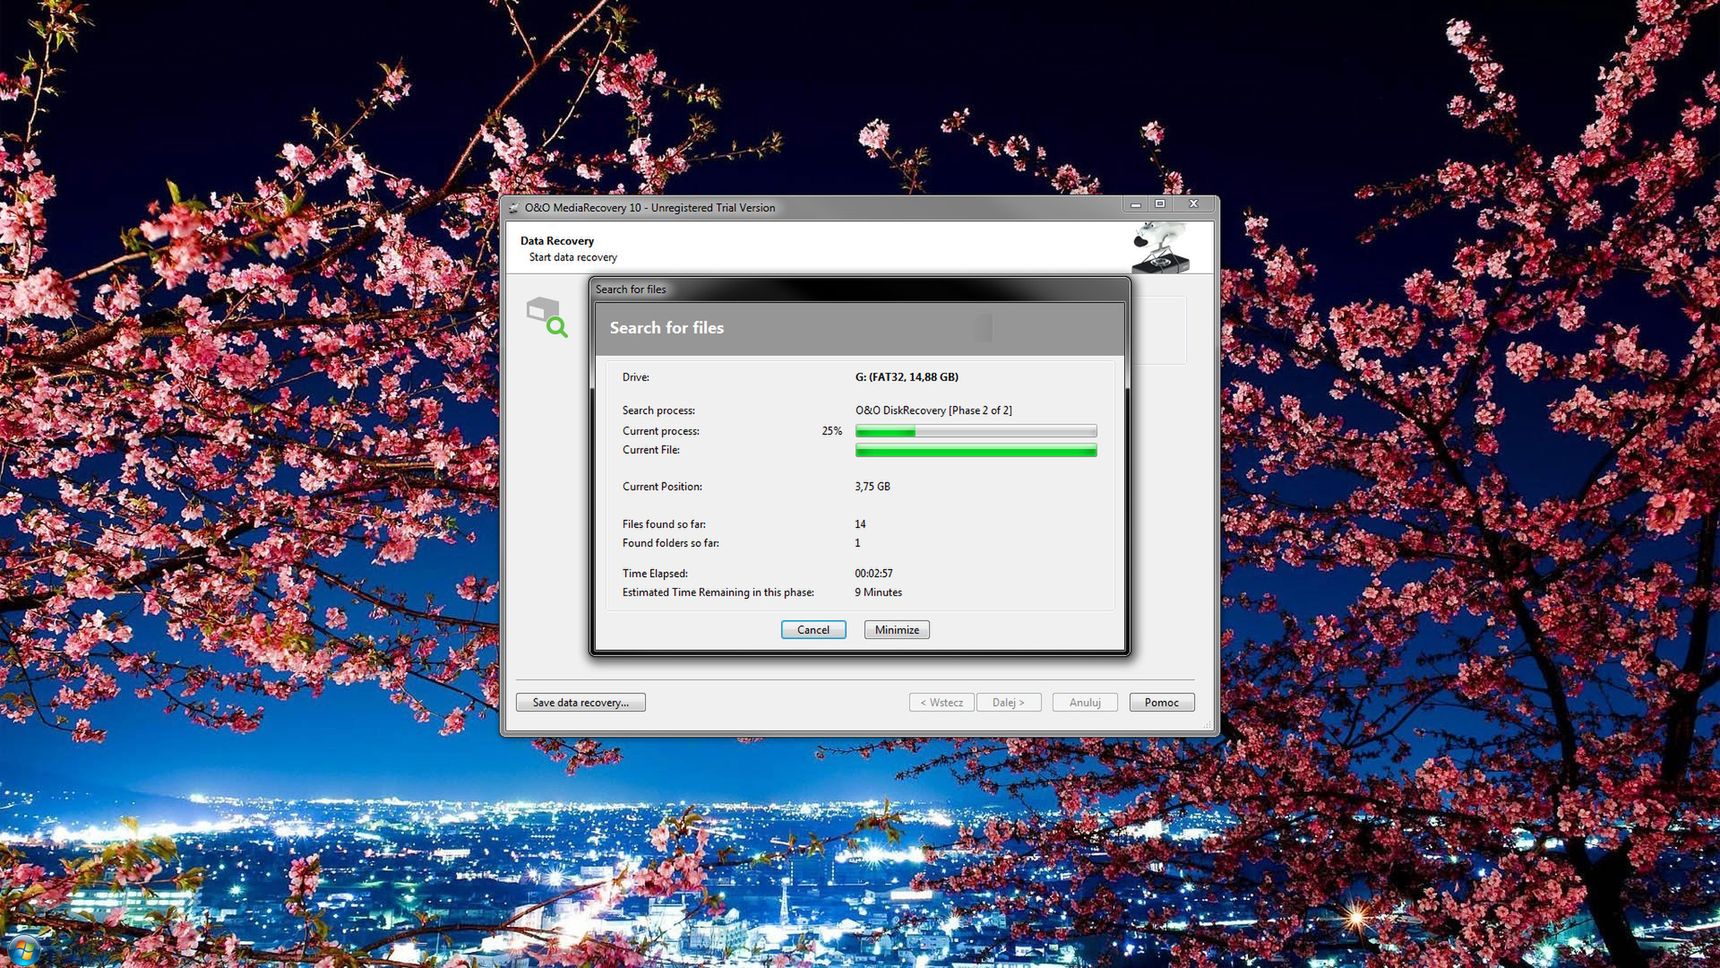Click the 'Found folders so far:' label
The width and height of the screenshot is (1720, 968).
pyautogui.click(x=671, y=543)
